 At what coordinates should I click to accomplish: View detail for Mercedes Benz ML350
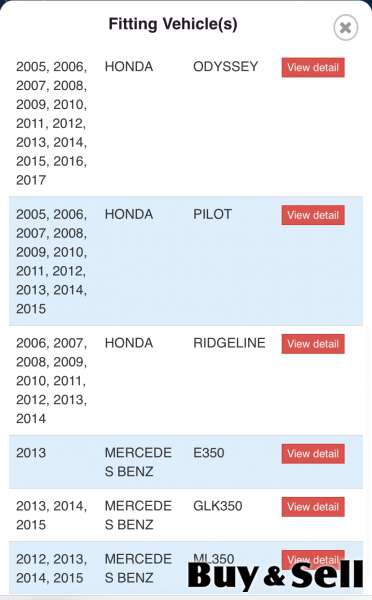pos(313,559)
